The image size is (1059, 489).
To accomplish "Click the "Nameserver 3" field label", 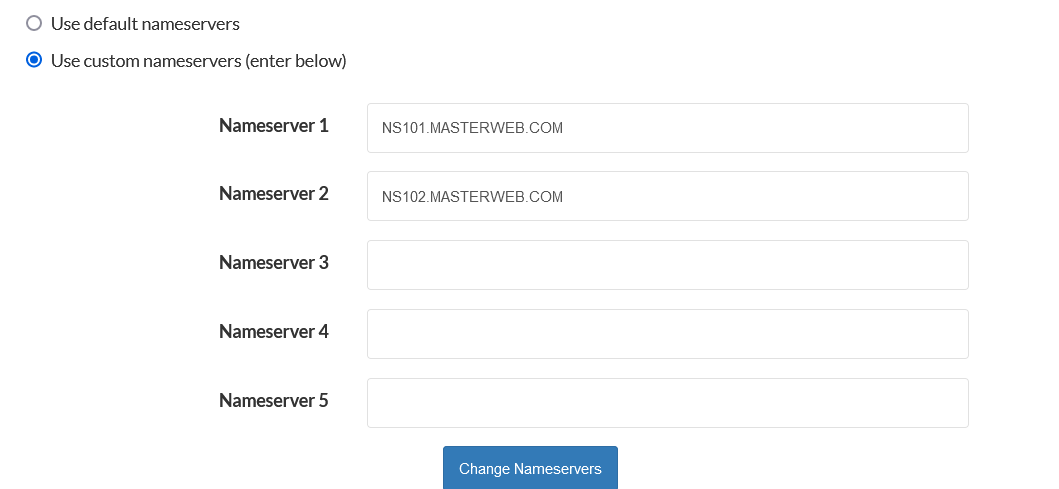I will pyautogui.click(x=273, y=263).
